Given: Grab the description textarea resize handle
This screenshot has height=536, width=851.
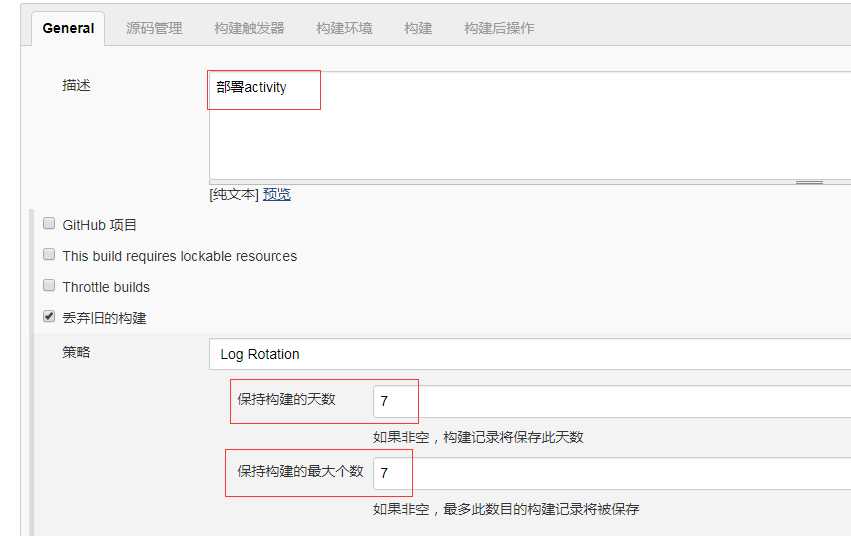Looking at the screenshot, I should (x=809, y=182).
